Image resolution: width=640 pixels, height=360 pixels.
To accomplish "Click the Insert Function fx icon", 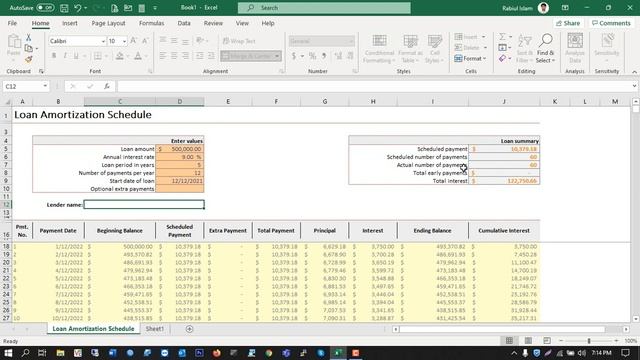I will [107, 86].
